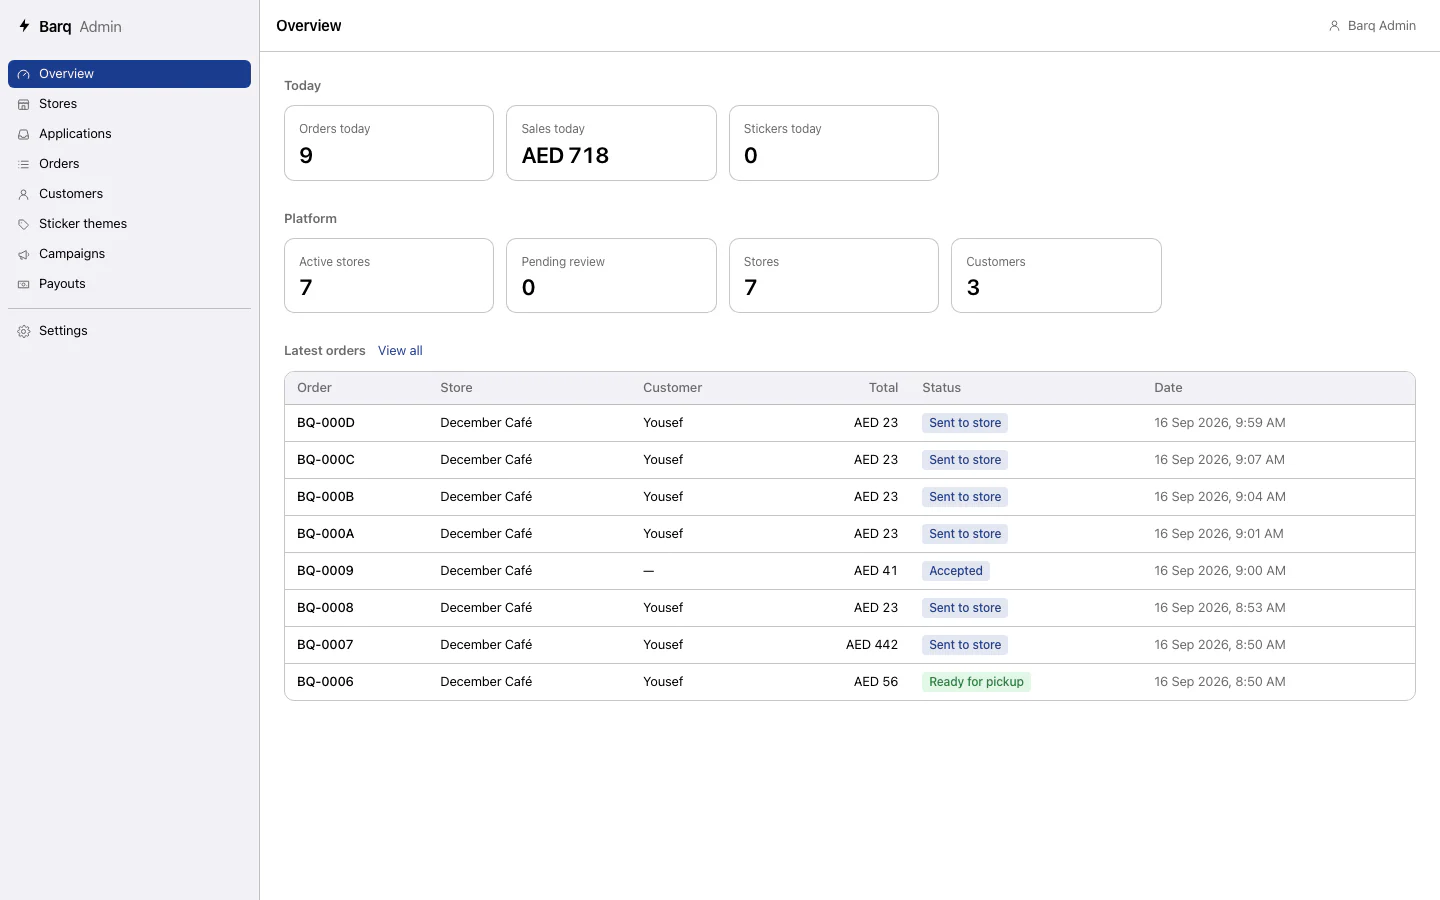Click the Applications inbox icon

(x=24, y=134)
